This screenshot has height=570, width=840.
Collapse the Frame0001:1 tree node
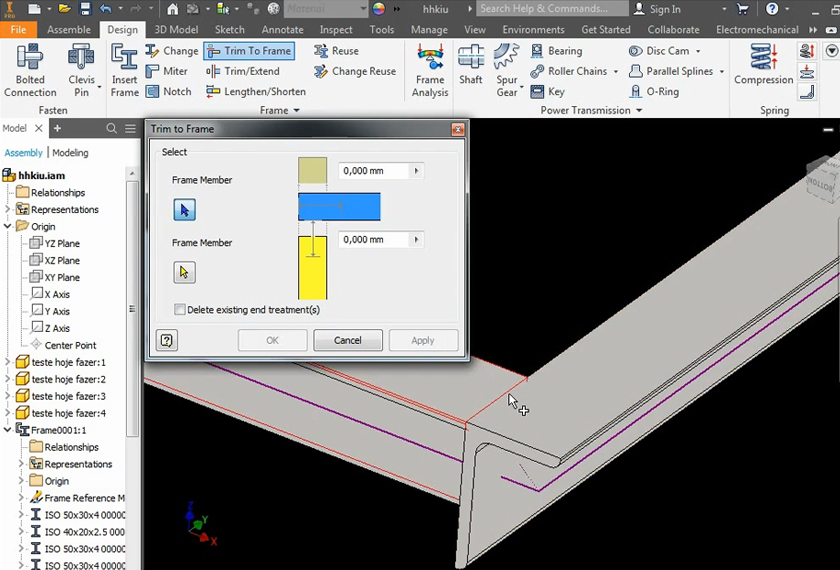[x=8, y=430]
